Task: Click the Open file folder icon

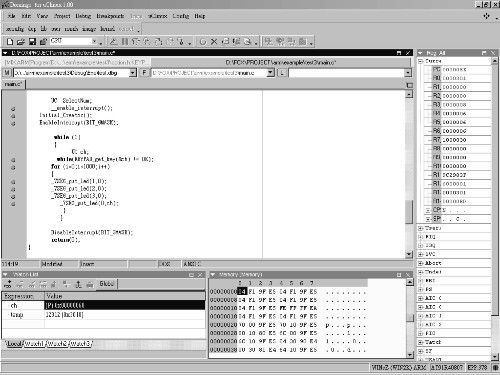Action: [x=21, y=42]
